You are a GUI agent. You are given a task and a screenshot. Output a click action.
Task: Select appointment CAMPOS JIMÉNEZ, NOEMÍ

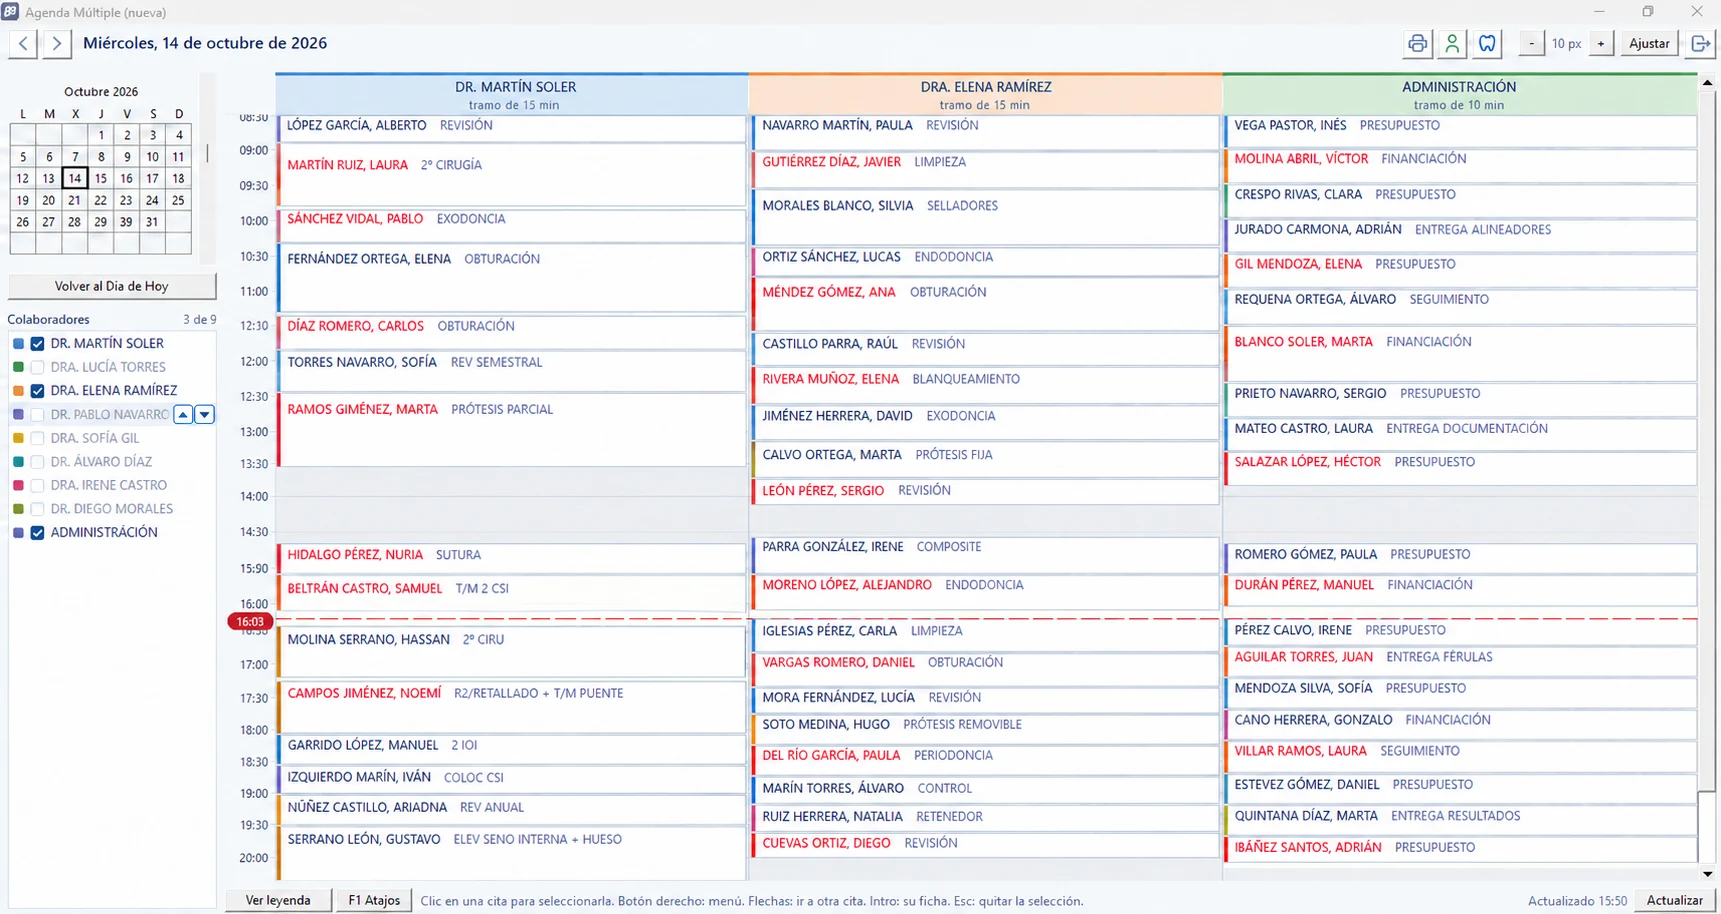pos(511,707)
